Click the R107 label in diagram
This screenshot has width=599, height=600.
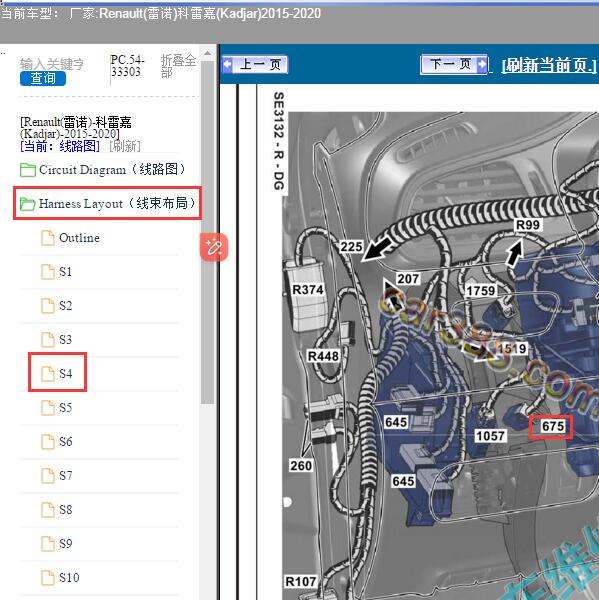pos(301,582)
